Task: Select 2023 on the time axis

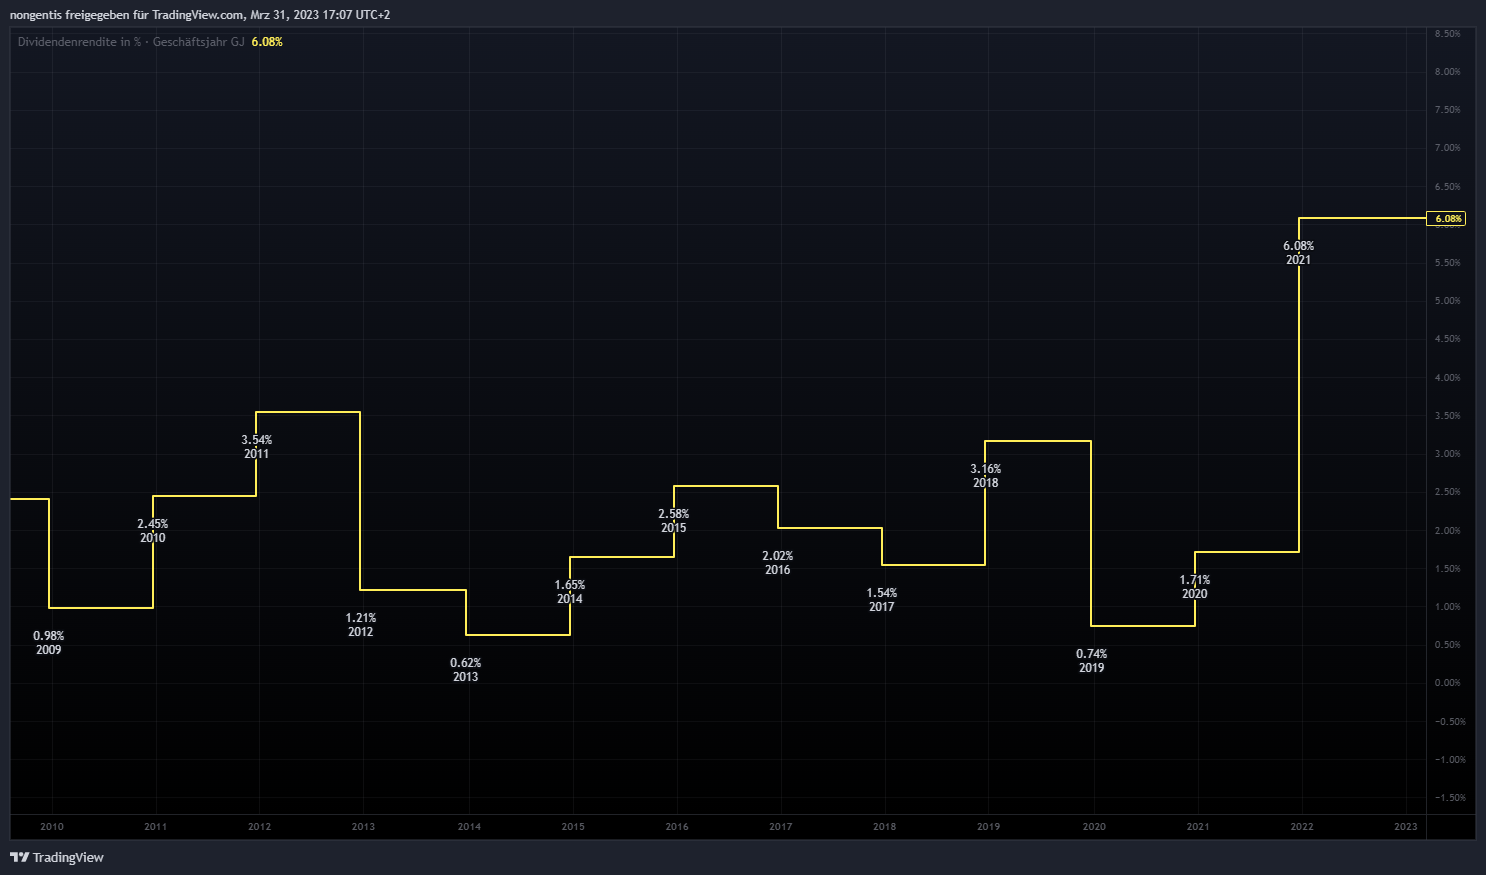Action: [x=1405, y=827]
